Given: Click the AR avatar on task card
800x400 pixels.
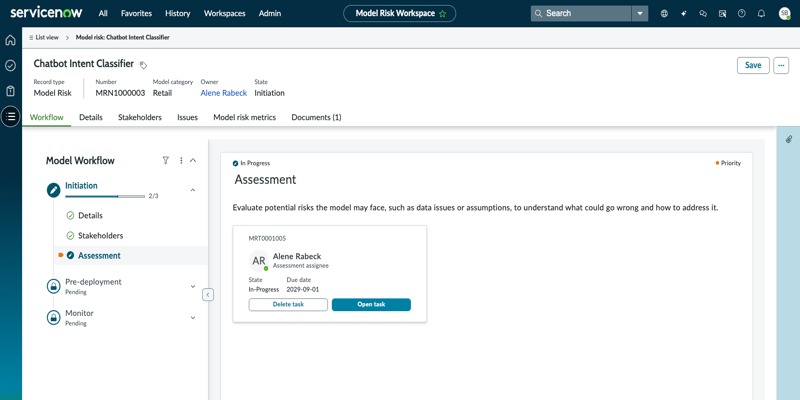Looking at the screenshot, I should [259, 261].
